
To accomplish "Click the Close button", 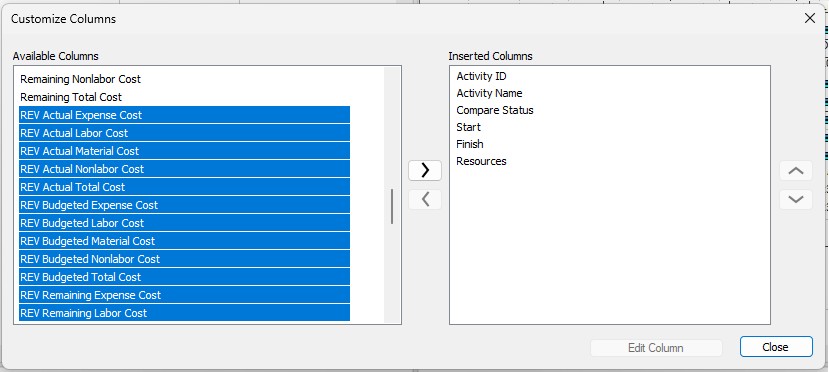I will [x=776, y=347].
